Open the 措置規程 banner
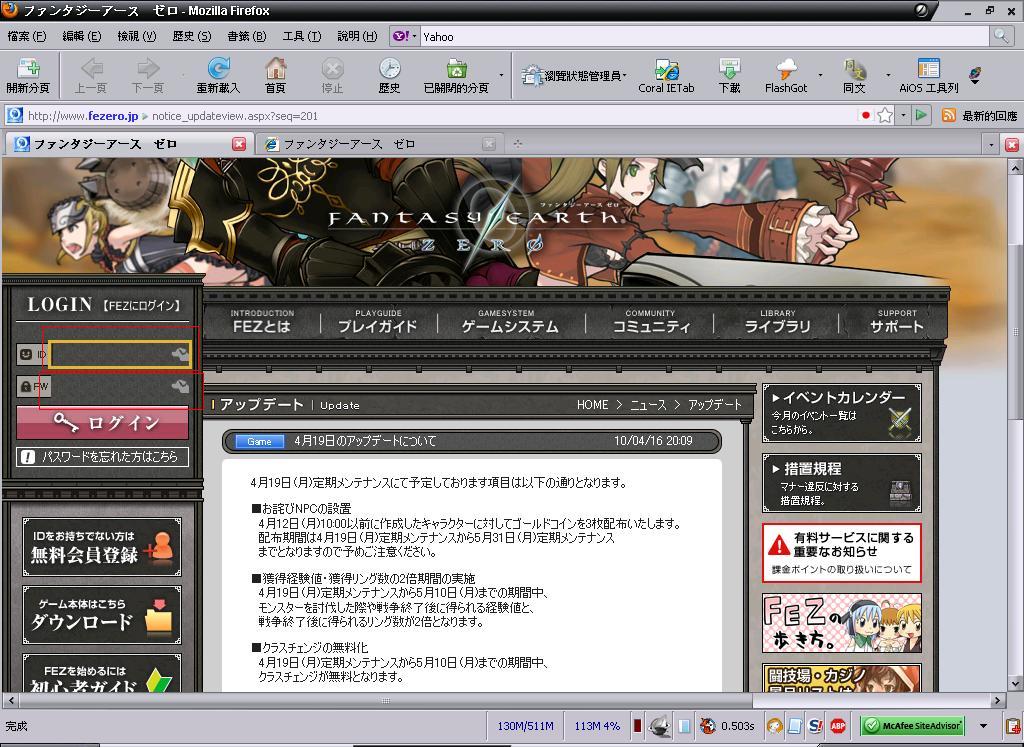The image size is (1024, 747). [x=842, y=483]
